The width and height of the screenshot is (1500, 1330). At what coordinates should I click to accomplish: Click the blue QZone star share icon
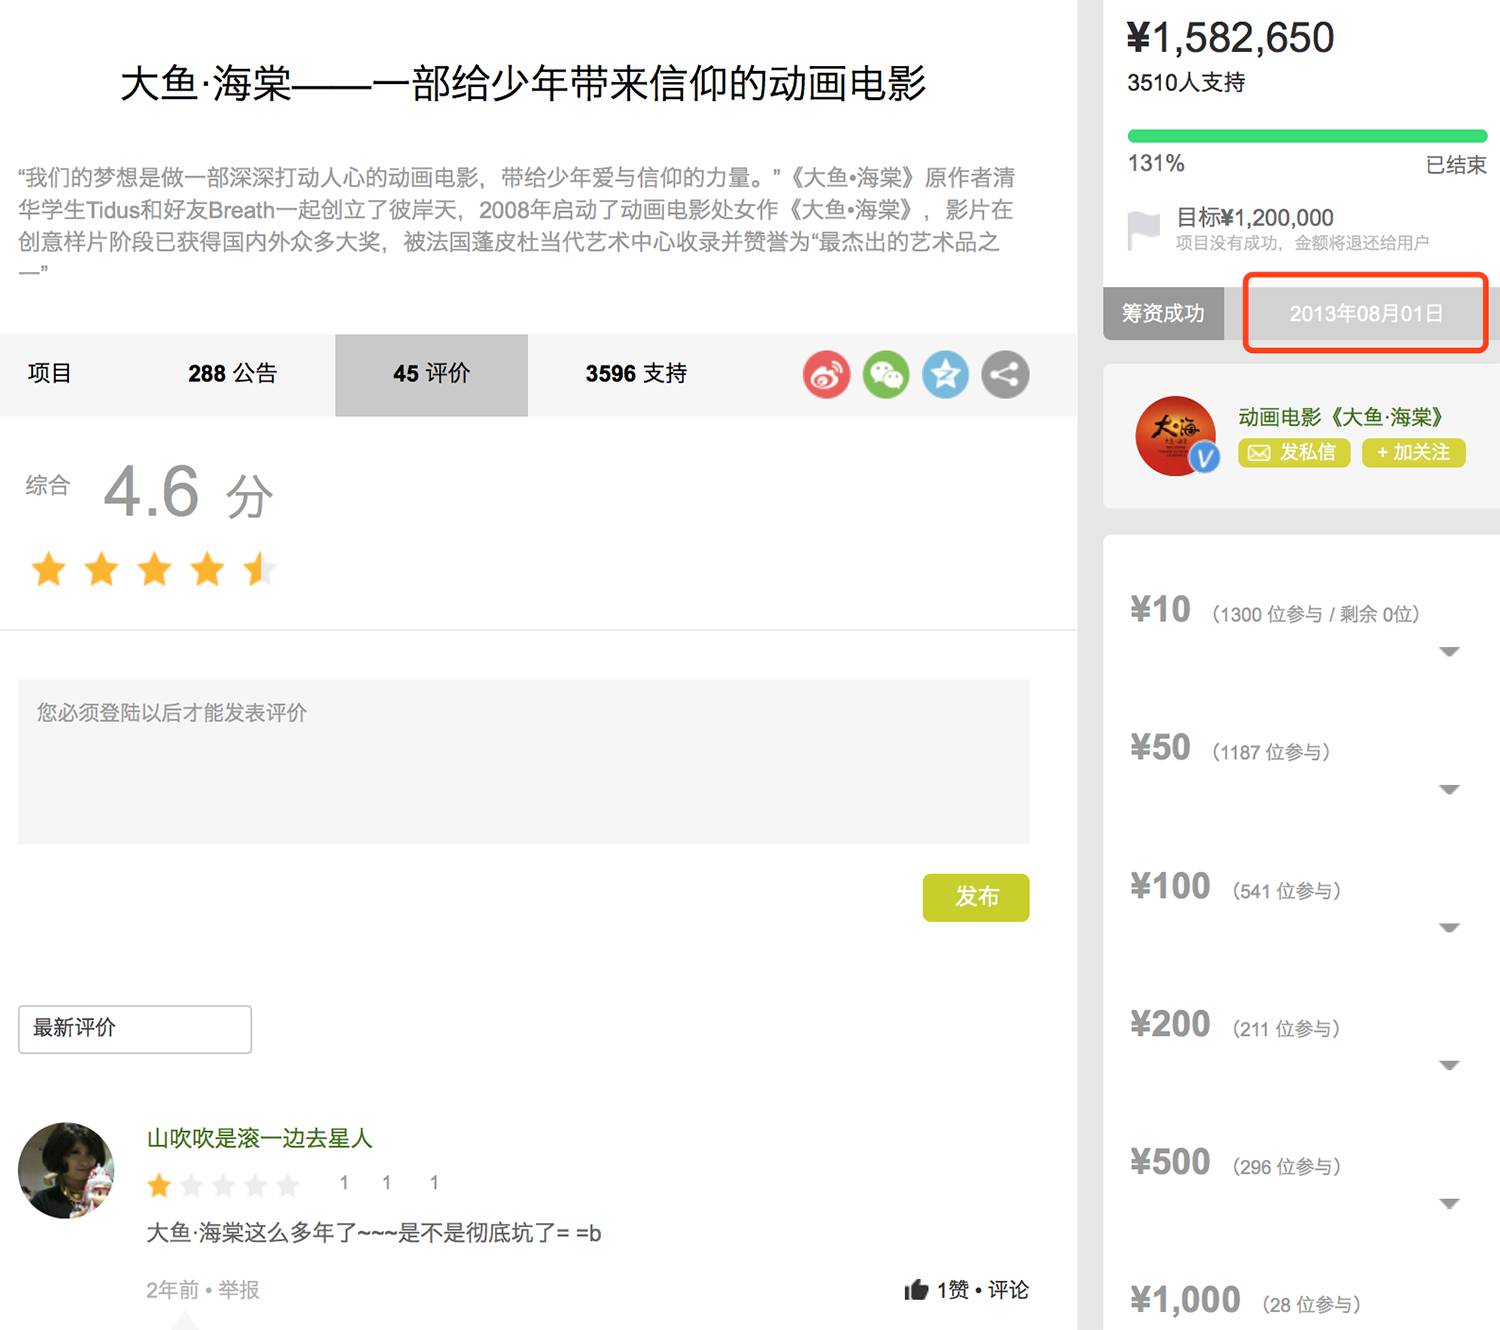click(945, 375)
